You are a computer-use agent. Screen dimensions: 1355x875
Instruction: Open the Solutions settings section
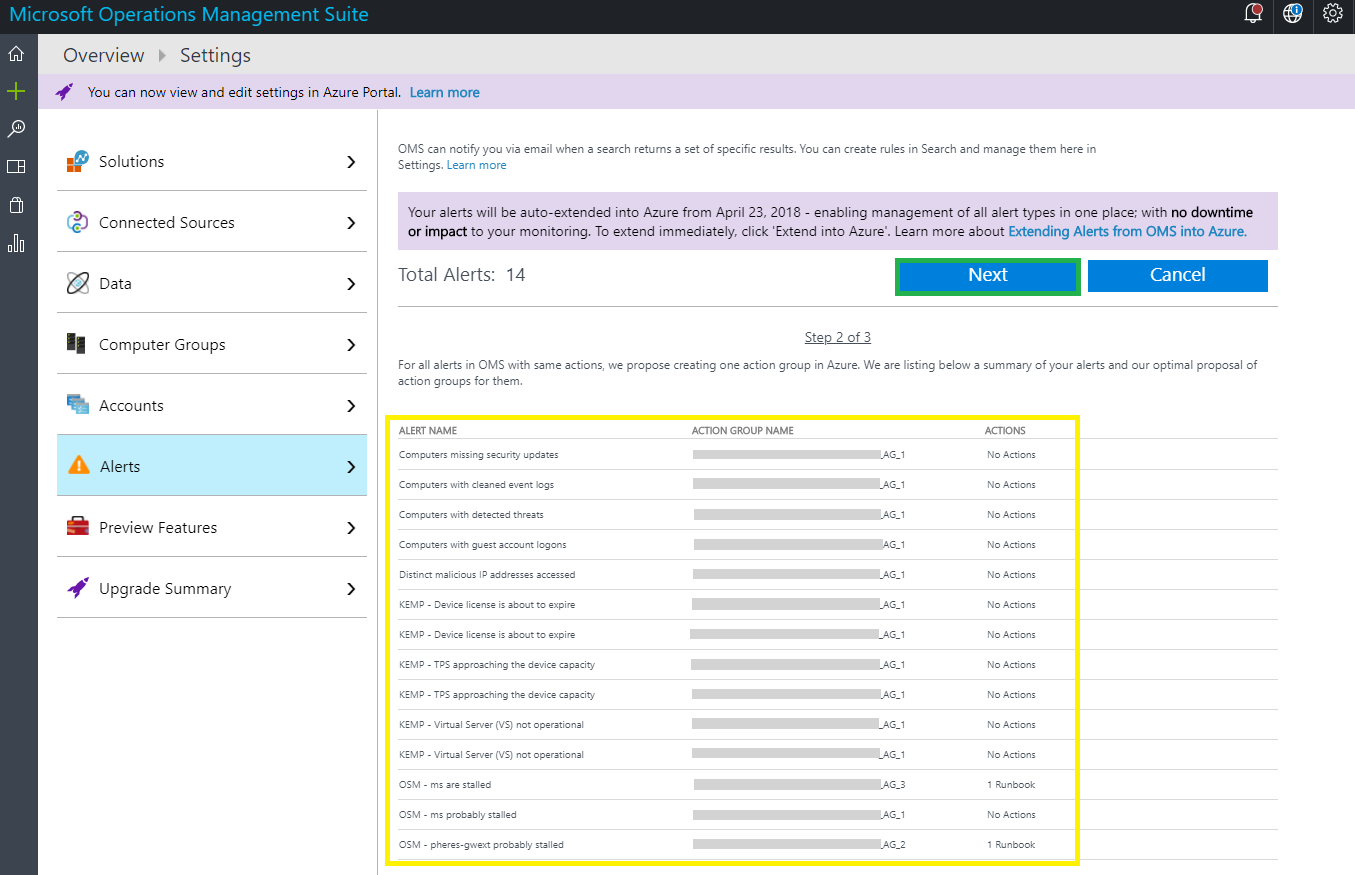212,161
